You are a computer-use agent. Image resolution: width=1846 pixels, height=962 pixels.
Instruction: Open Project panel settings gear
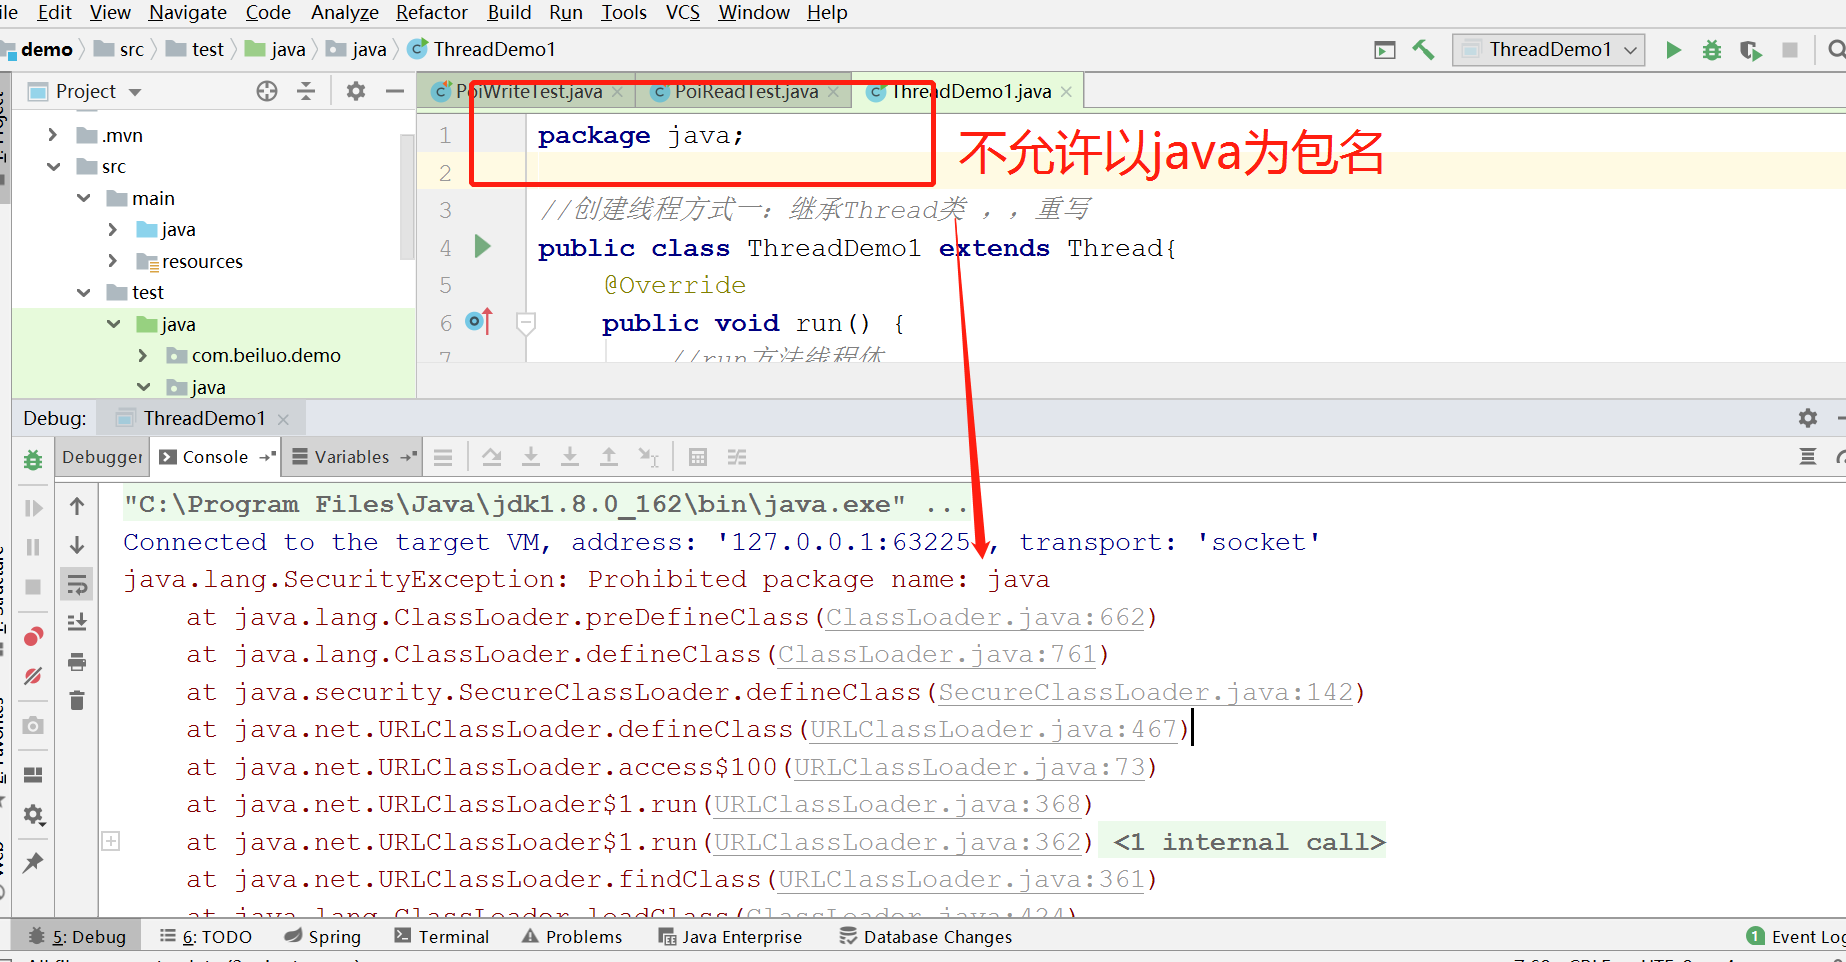click(x=355, y=91)
